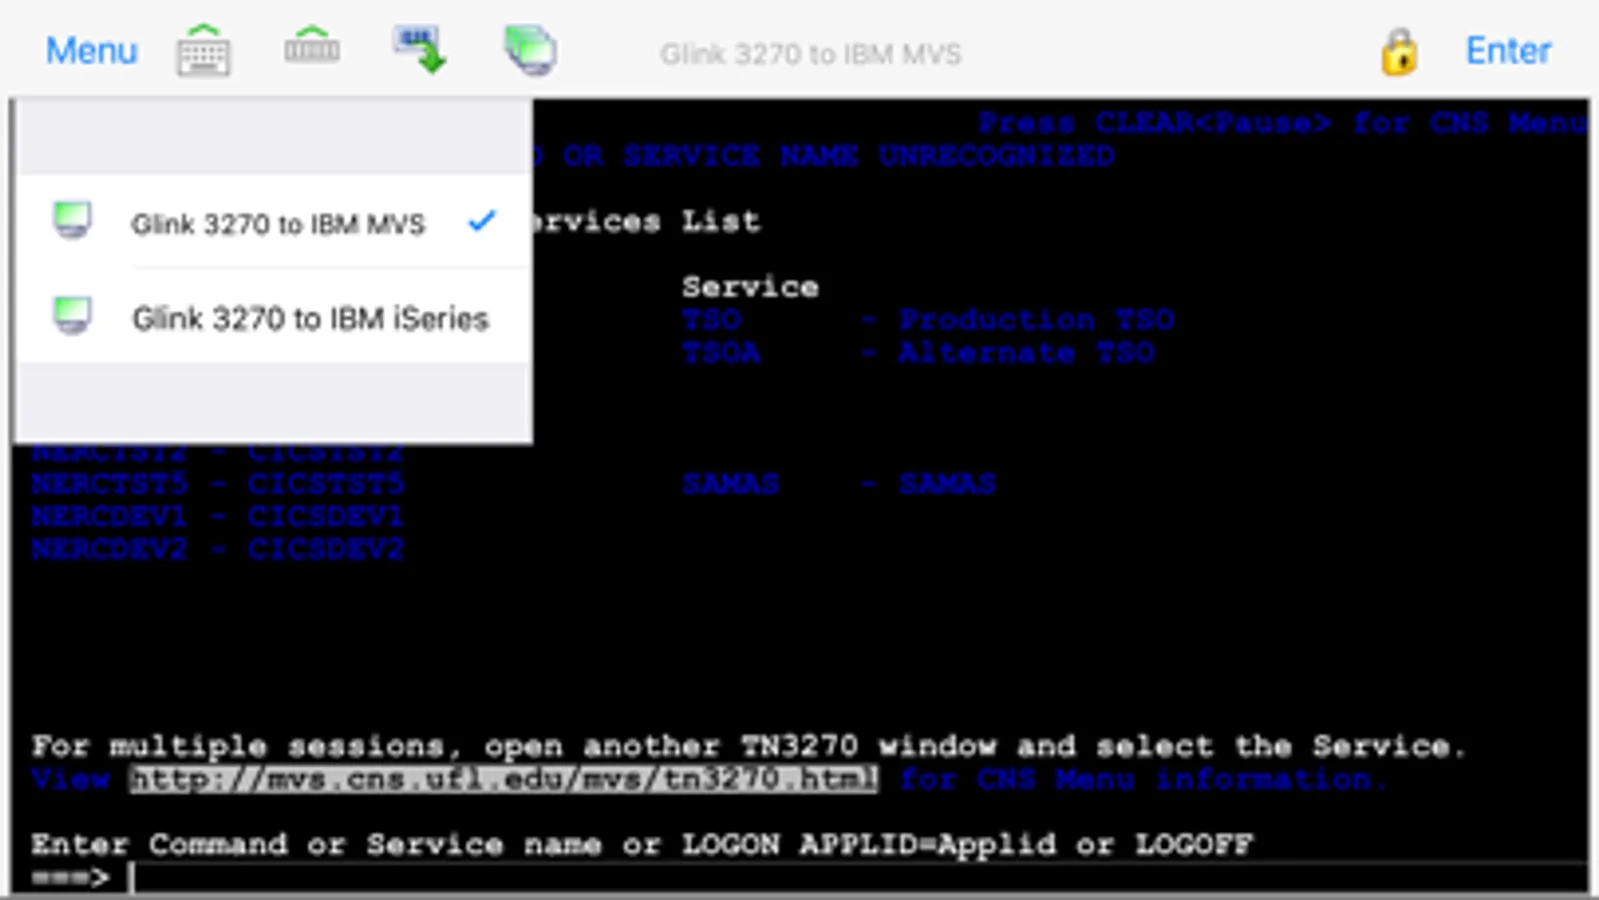
Task: Open the mvs.cns.ufl.edu tn3270.html link
Action: tap(504, 778)
